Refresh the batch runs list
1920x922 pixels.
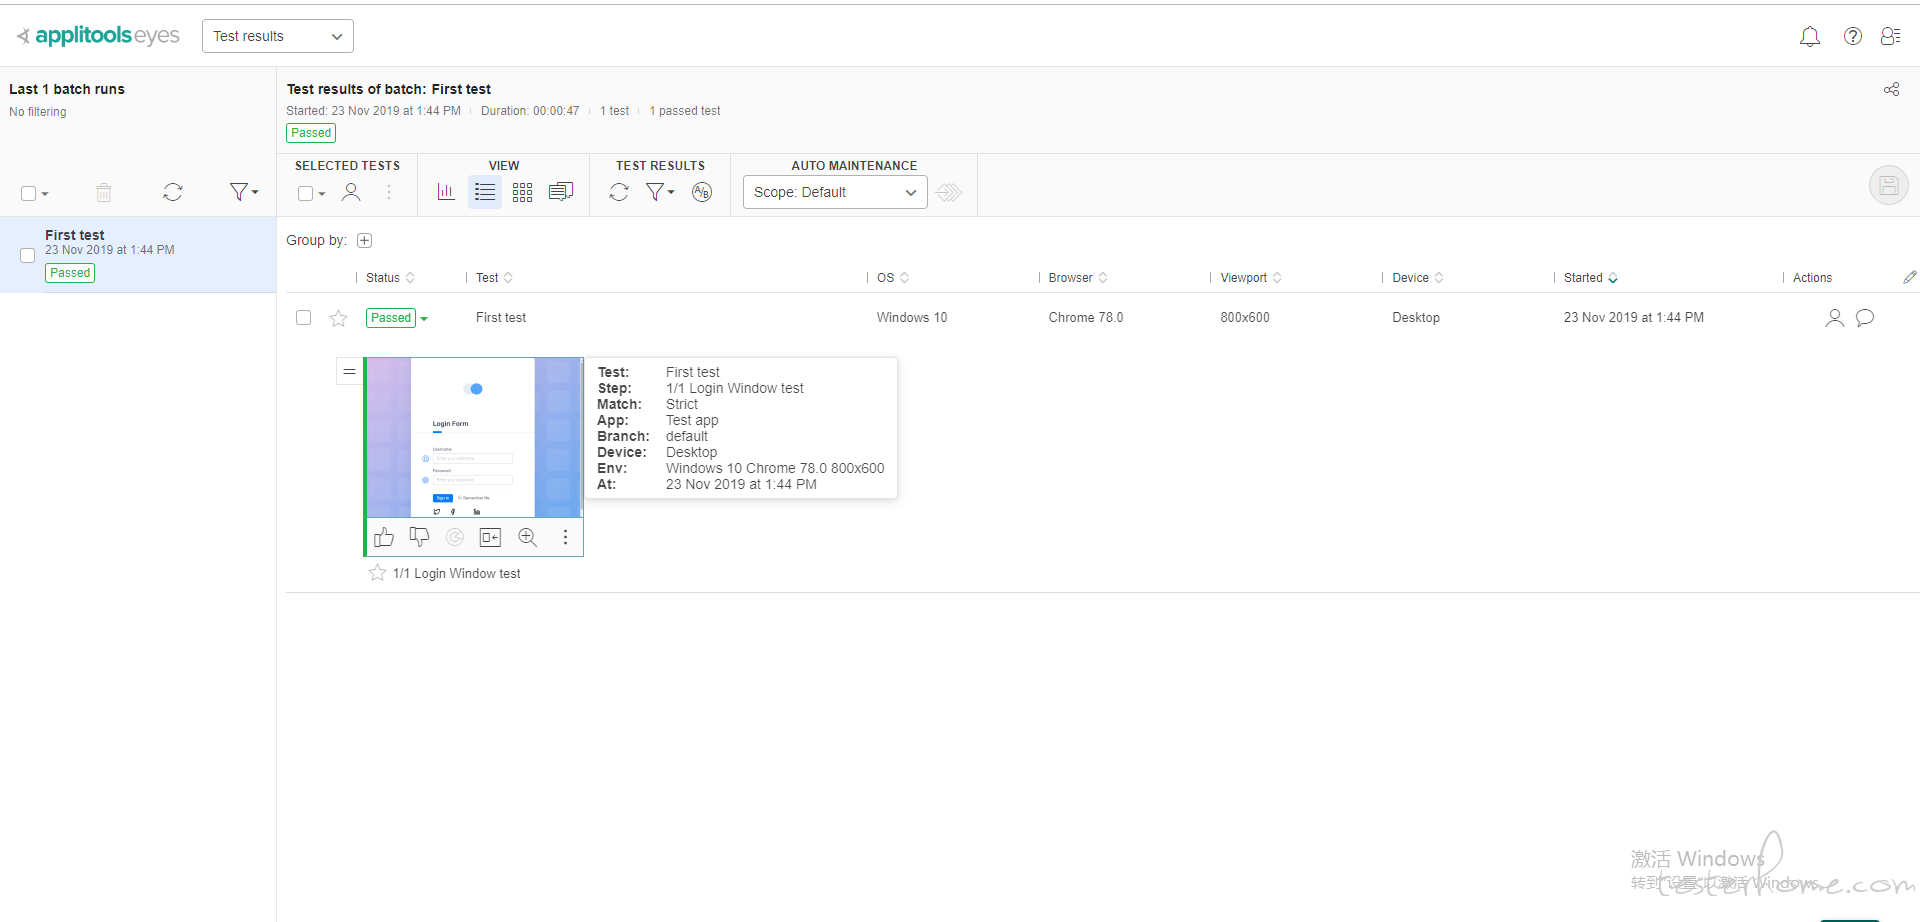tap(173, 192)
